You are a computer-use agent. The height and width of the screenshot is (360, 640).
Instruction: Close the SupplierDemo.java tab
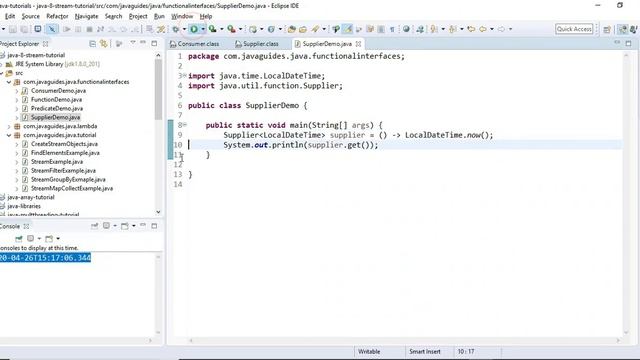tap(358, 44)
